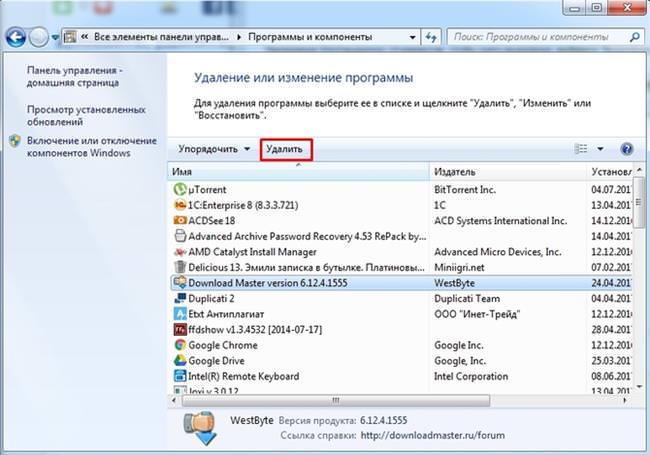Viewport: 650px width, 455px height.
Task: Click the Advanced Archive Password Recovery icon
Action: point(180,236)
